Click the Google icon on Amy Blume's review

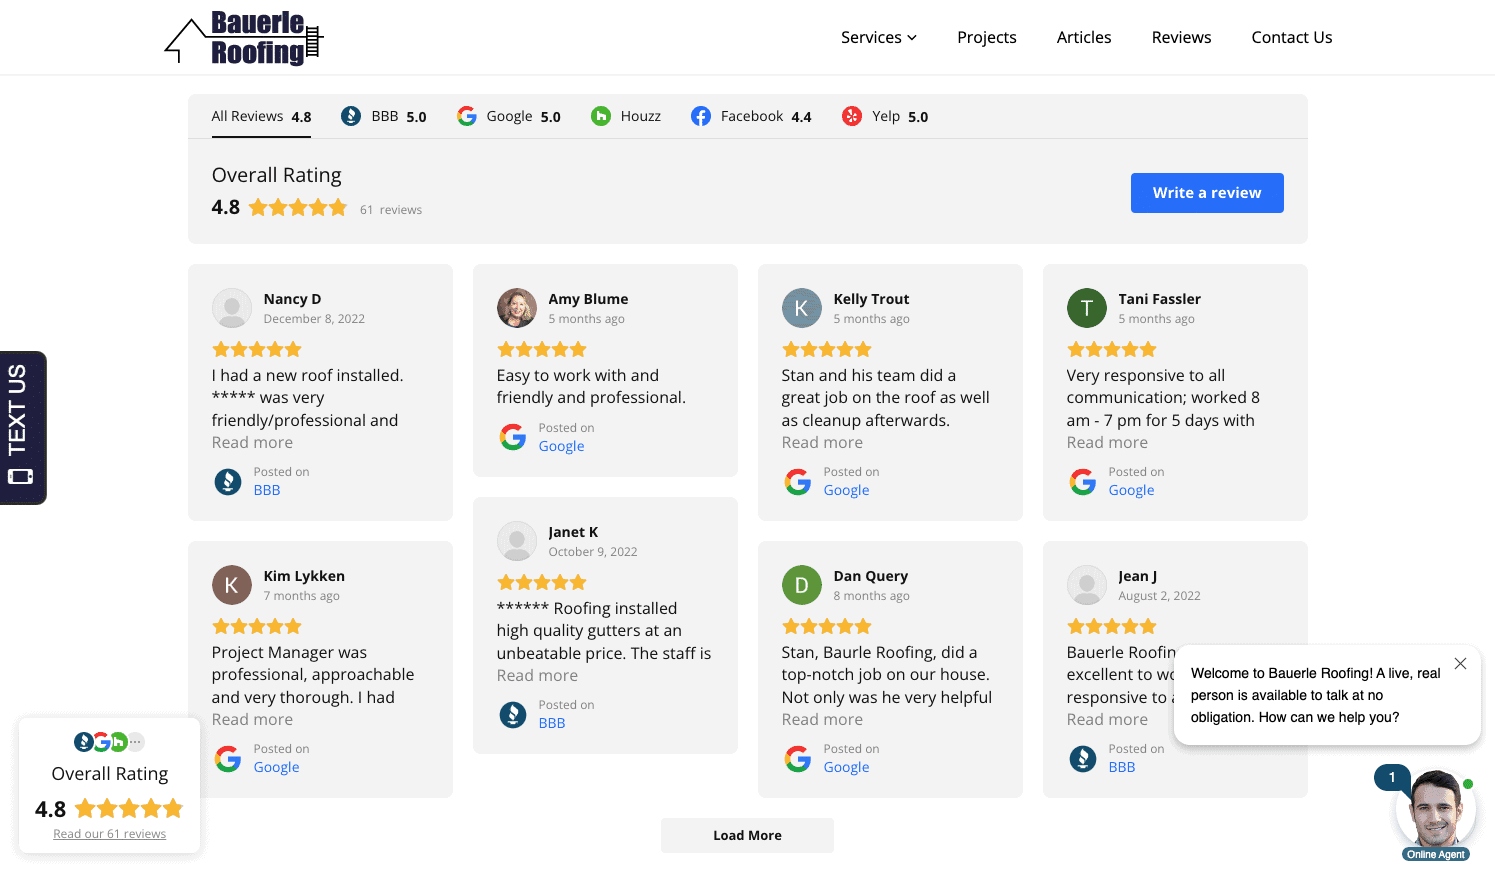point(513,437)
